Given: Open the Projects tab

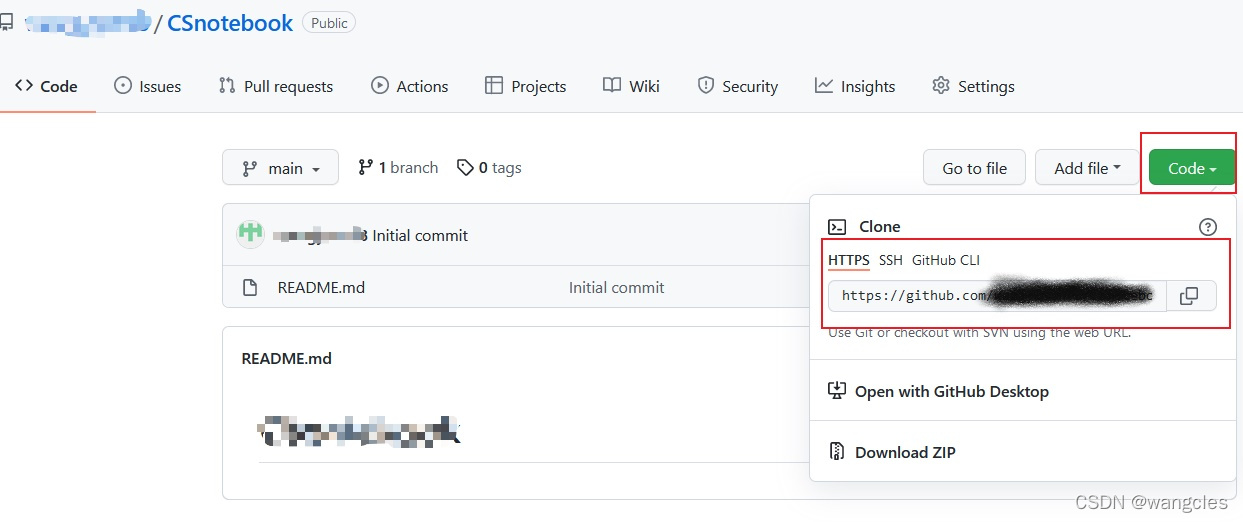Looking at the screenshot, I should (x=525, y=86).
